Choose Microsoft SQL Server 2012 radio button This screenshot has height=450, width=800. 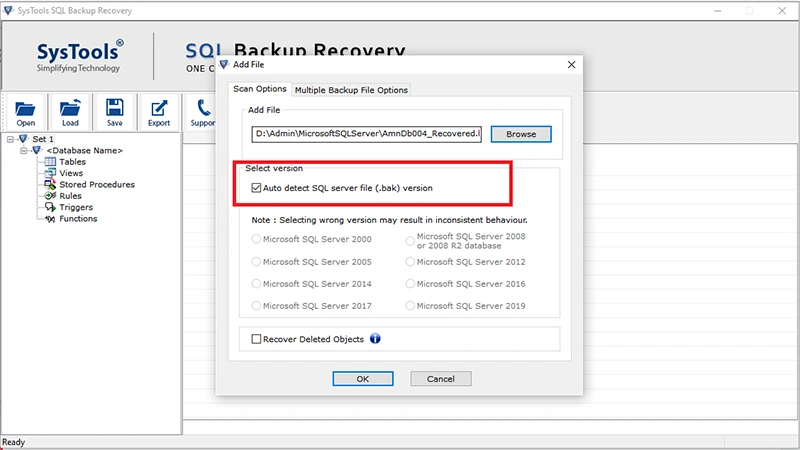coord(410,262)
